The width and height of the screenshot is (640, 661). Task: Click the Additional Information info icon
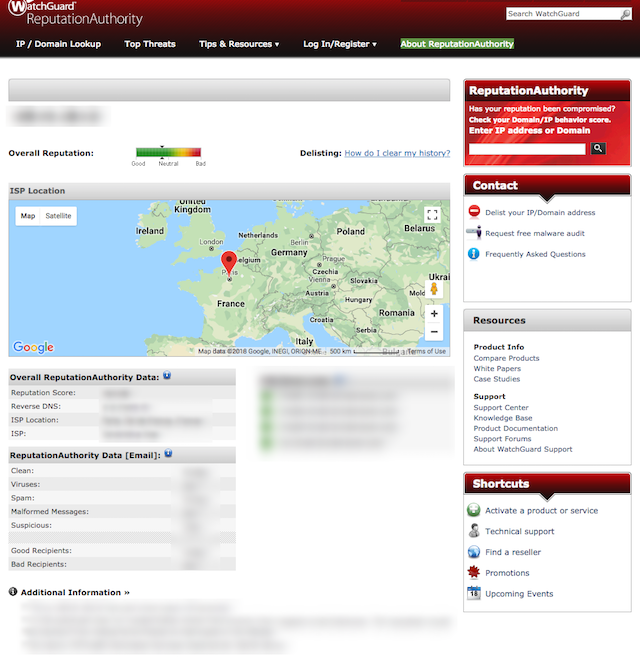[x=13, y=592]
